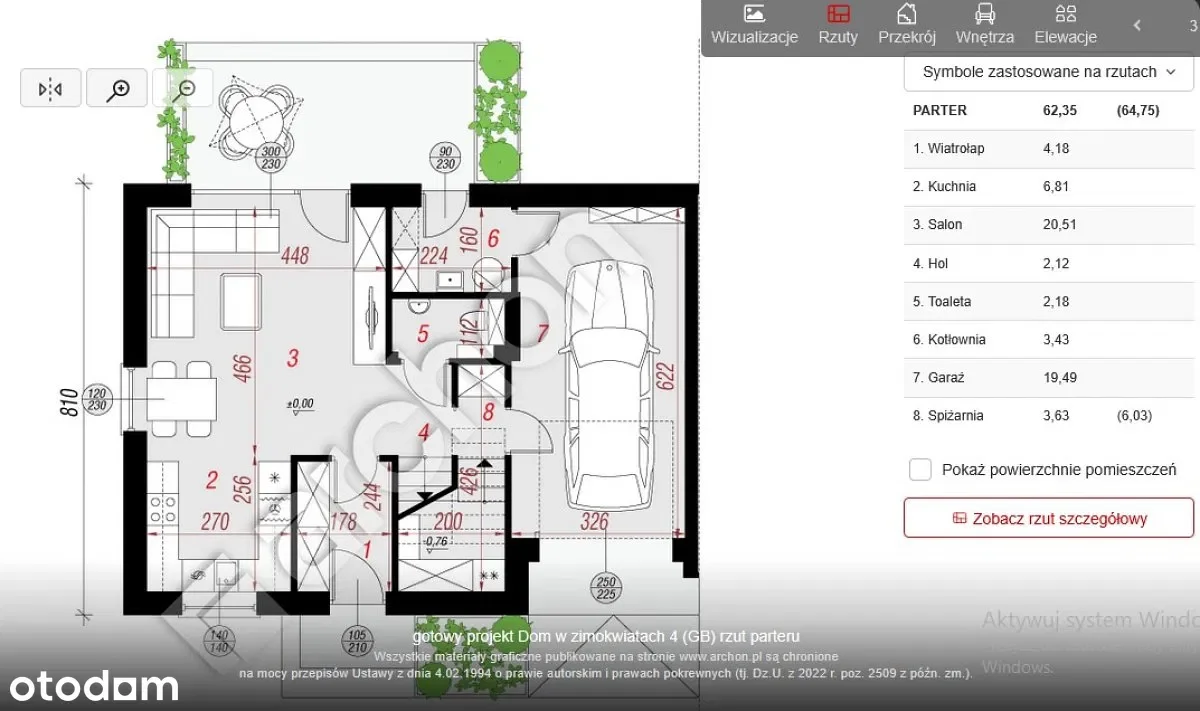Open the Symbole zastosowane na rzutach dropdown
The width and height of the screenshot is (1200, 711).
pyautogui.click(x=1048, y=72)
